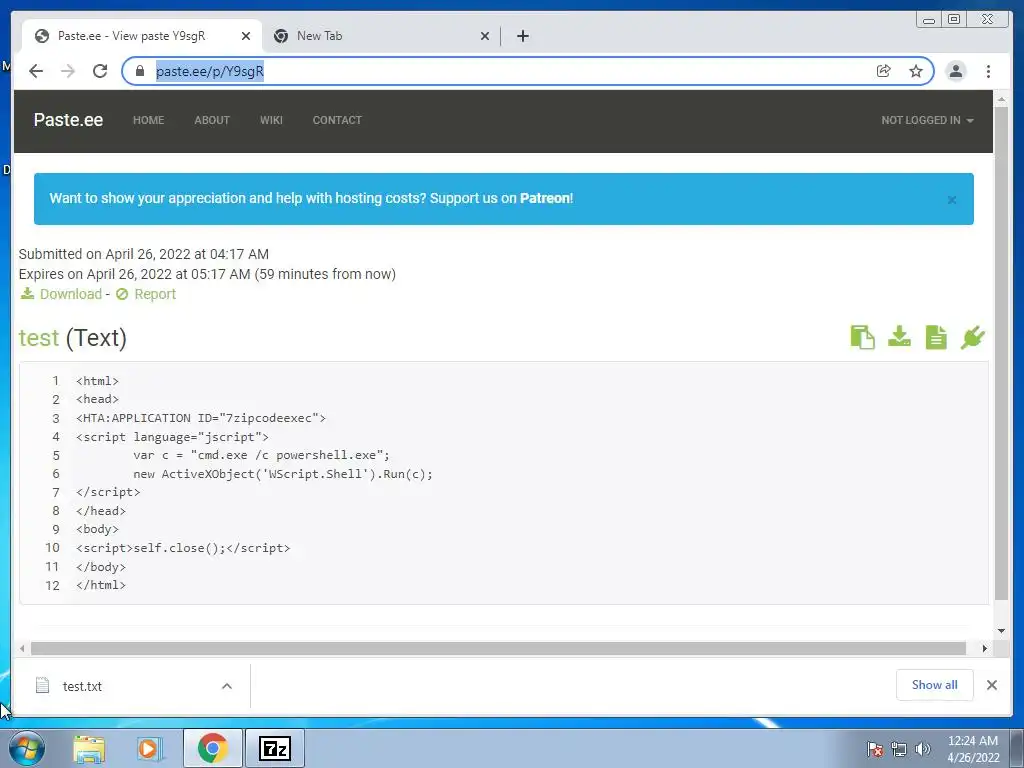Click the lock site info icon
This screenshot has height=768, width=1024.
coord(139,71)
